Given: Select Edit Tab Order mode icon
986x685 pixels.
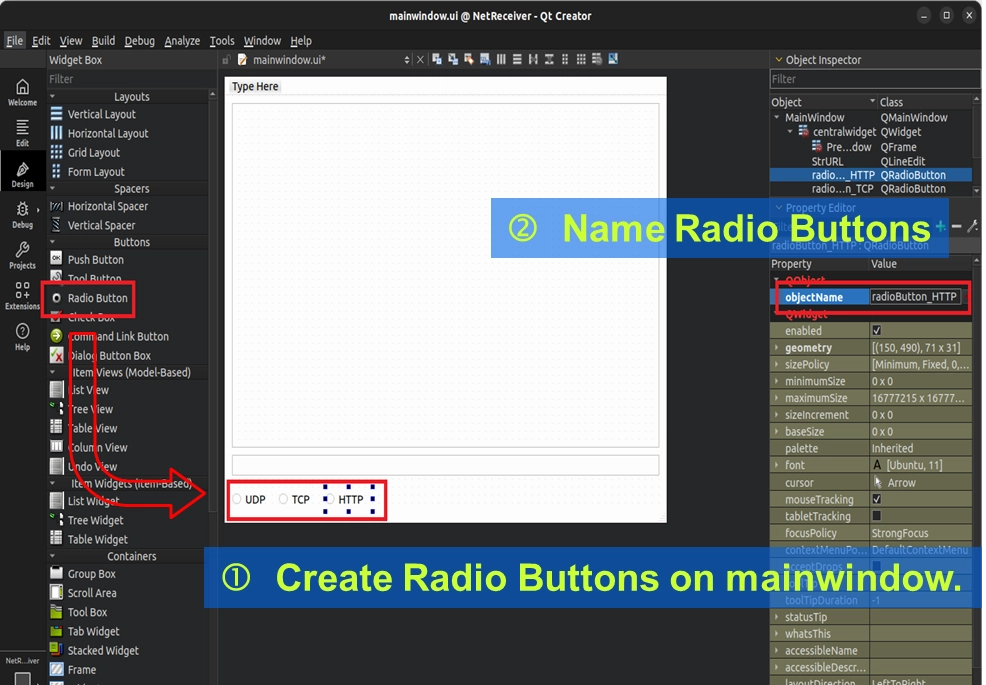Looking at the screenshot, I should pos(485,60).
